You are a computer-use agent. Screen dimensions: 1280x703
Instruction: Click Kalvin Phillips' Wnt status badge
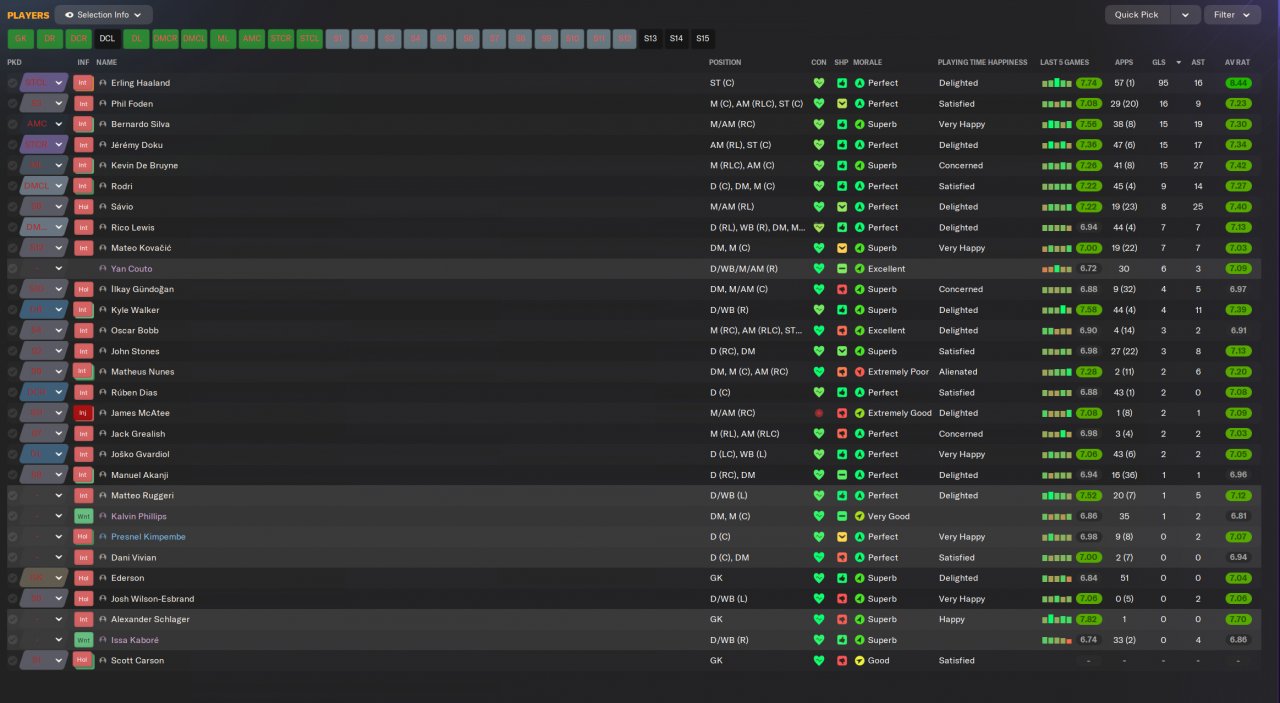(x=83, y=516)
